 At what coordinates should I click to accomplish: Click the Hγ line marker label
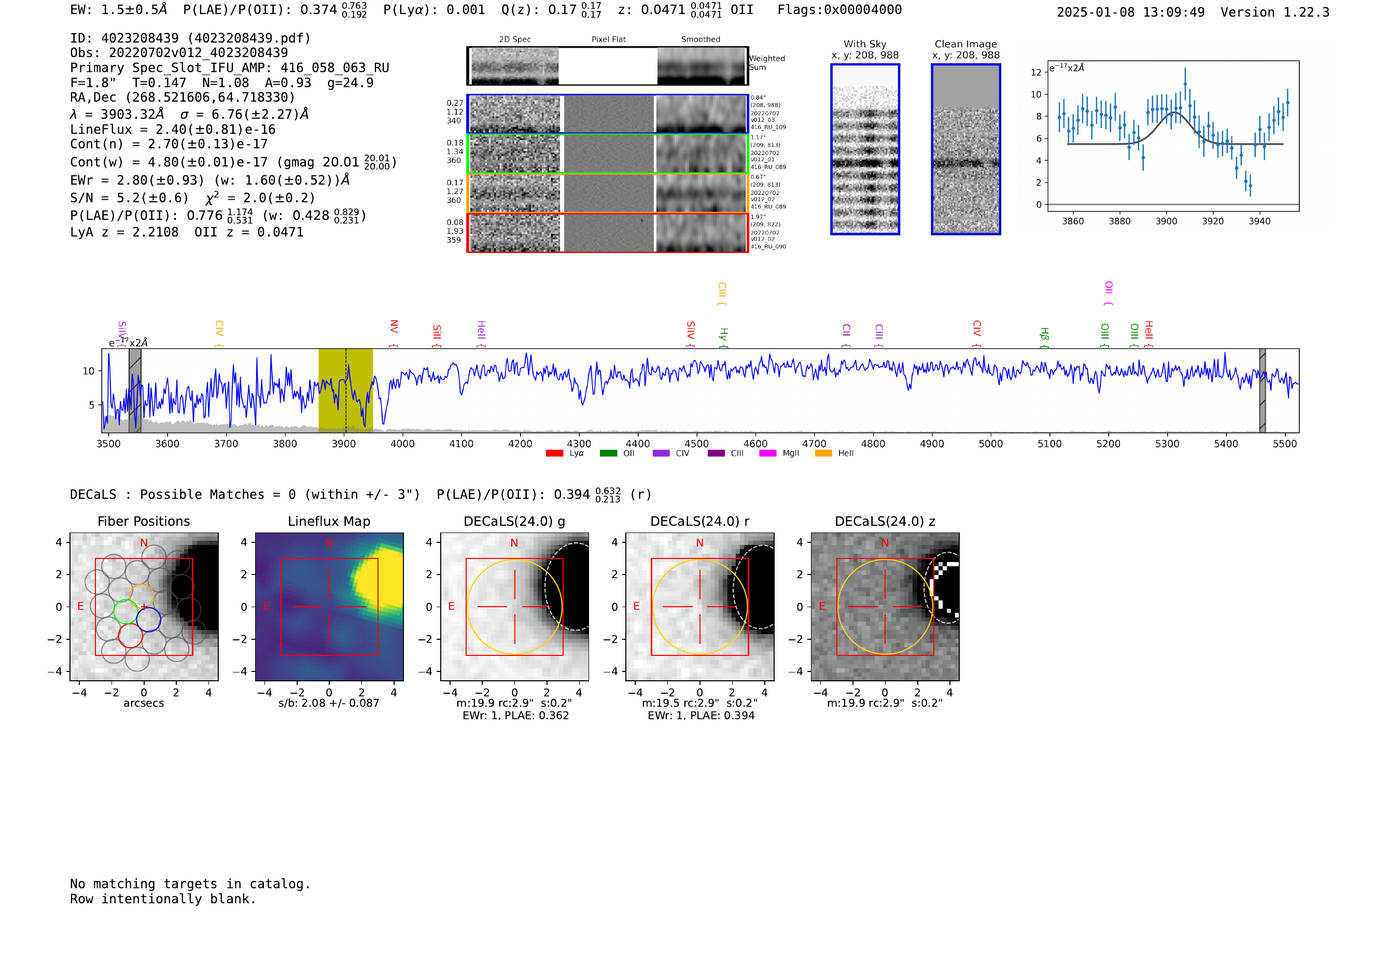724,336
